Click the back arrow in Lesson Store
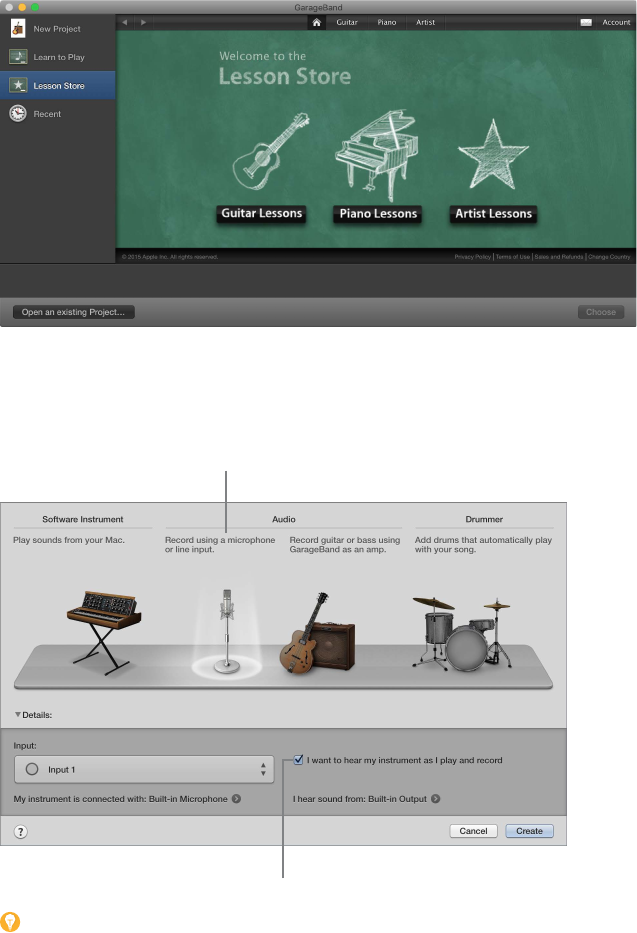The width and height of the screenshot is (637, 933). [x=124, y=22]
